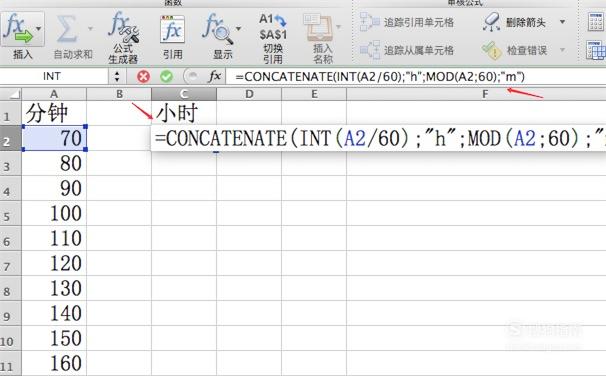606x376 pixels.
Task: Select row 11 header
Action: [11, 363]
